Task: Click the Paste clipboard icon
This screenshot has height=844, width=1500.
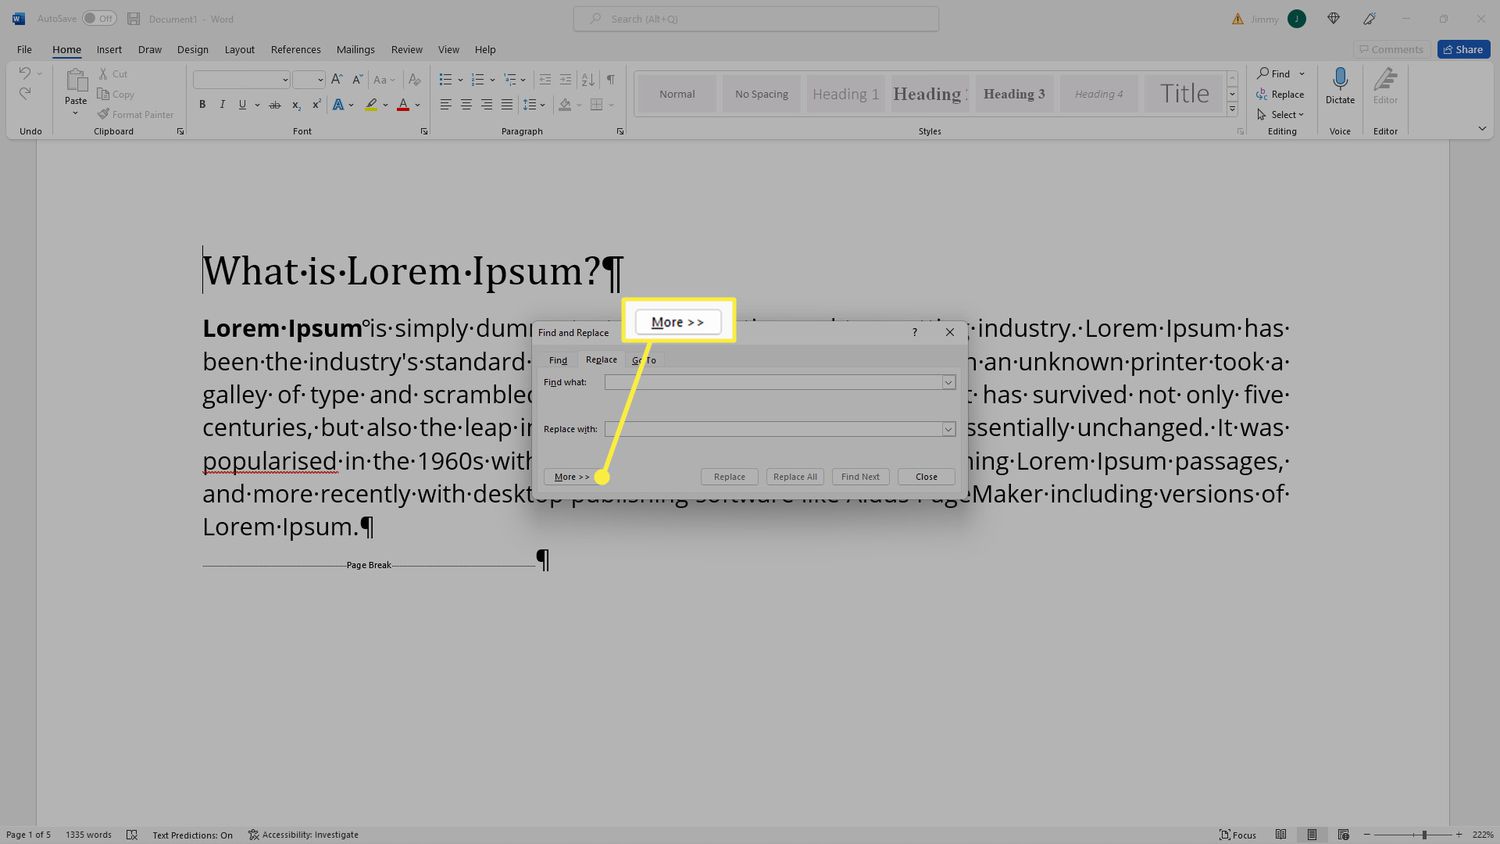Action: pos(76,82)
